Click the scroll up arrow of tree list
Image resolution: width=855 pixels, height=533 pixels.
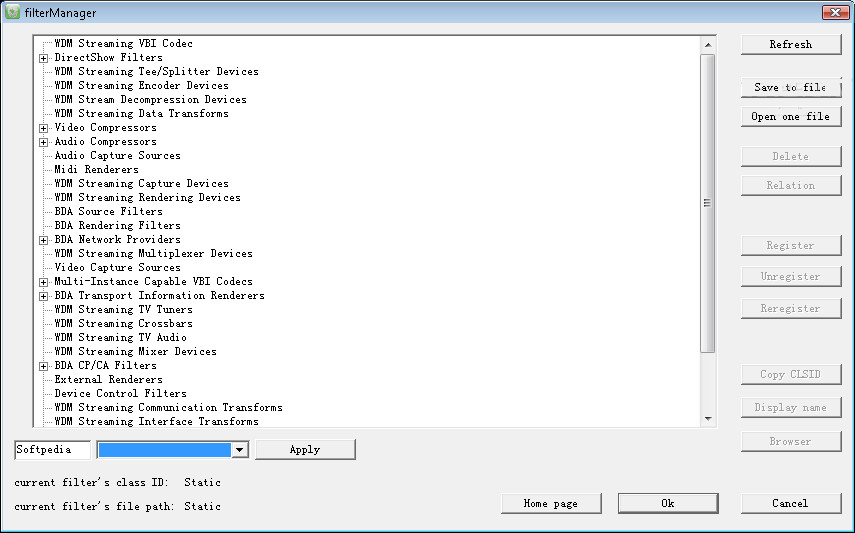coord(708,45)
